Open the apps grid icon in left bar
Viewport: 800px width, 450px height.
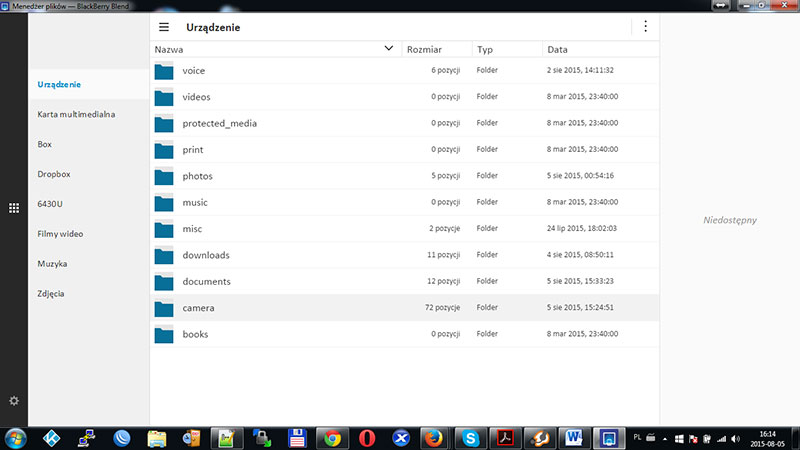[x=14, y=208]
